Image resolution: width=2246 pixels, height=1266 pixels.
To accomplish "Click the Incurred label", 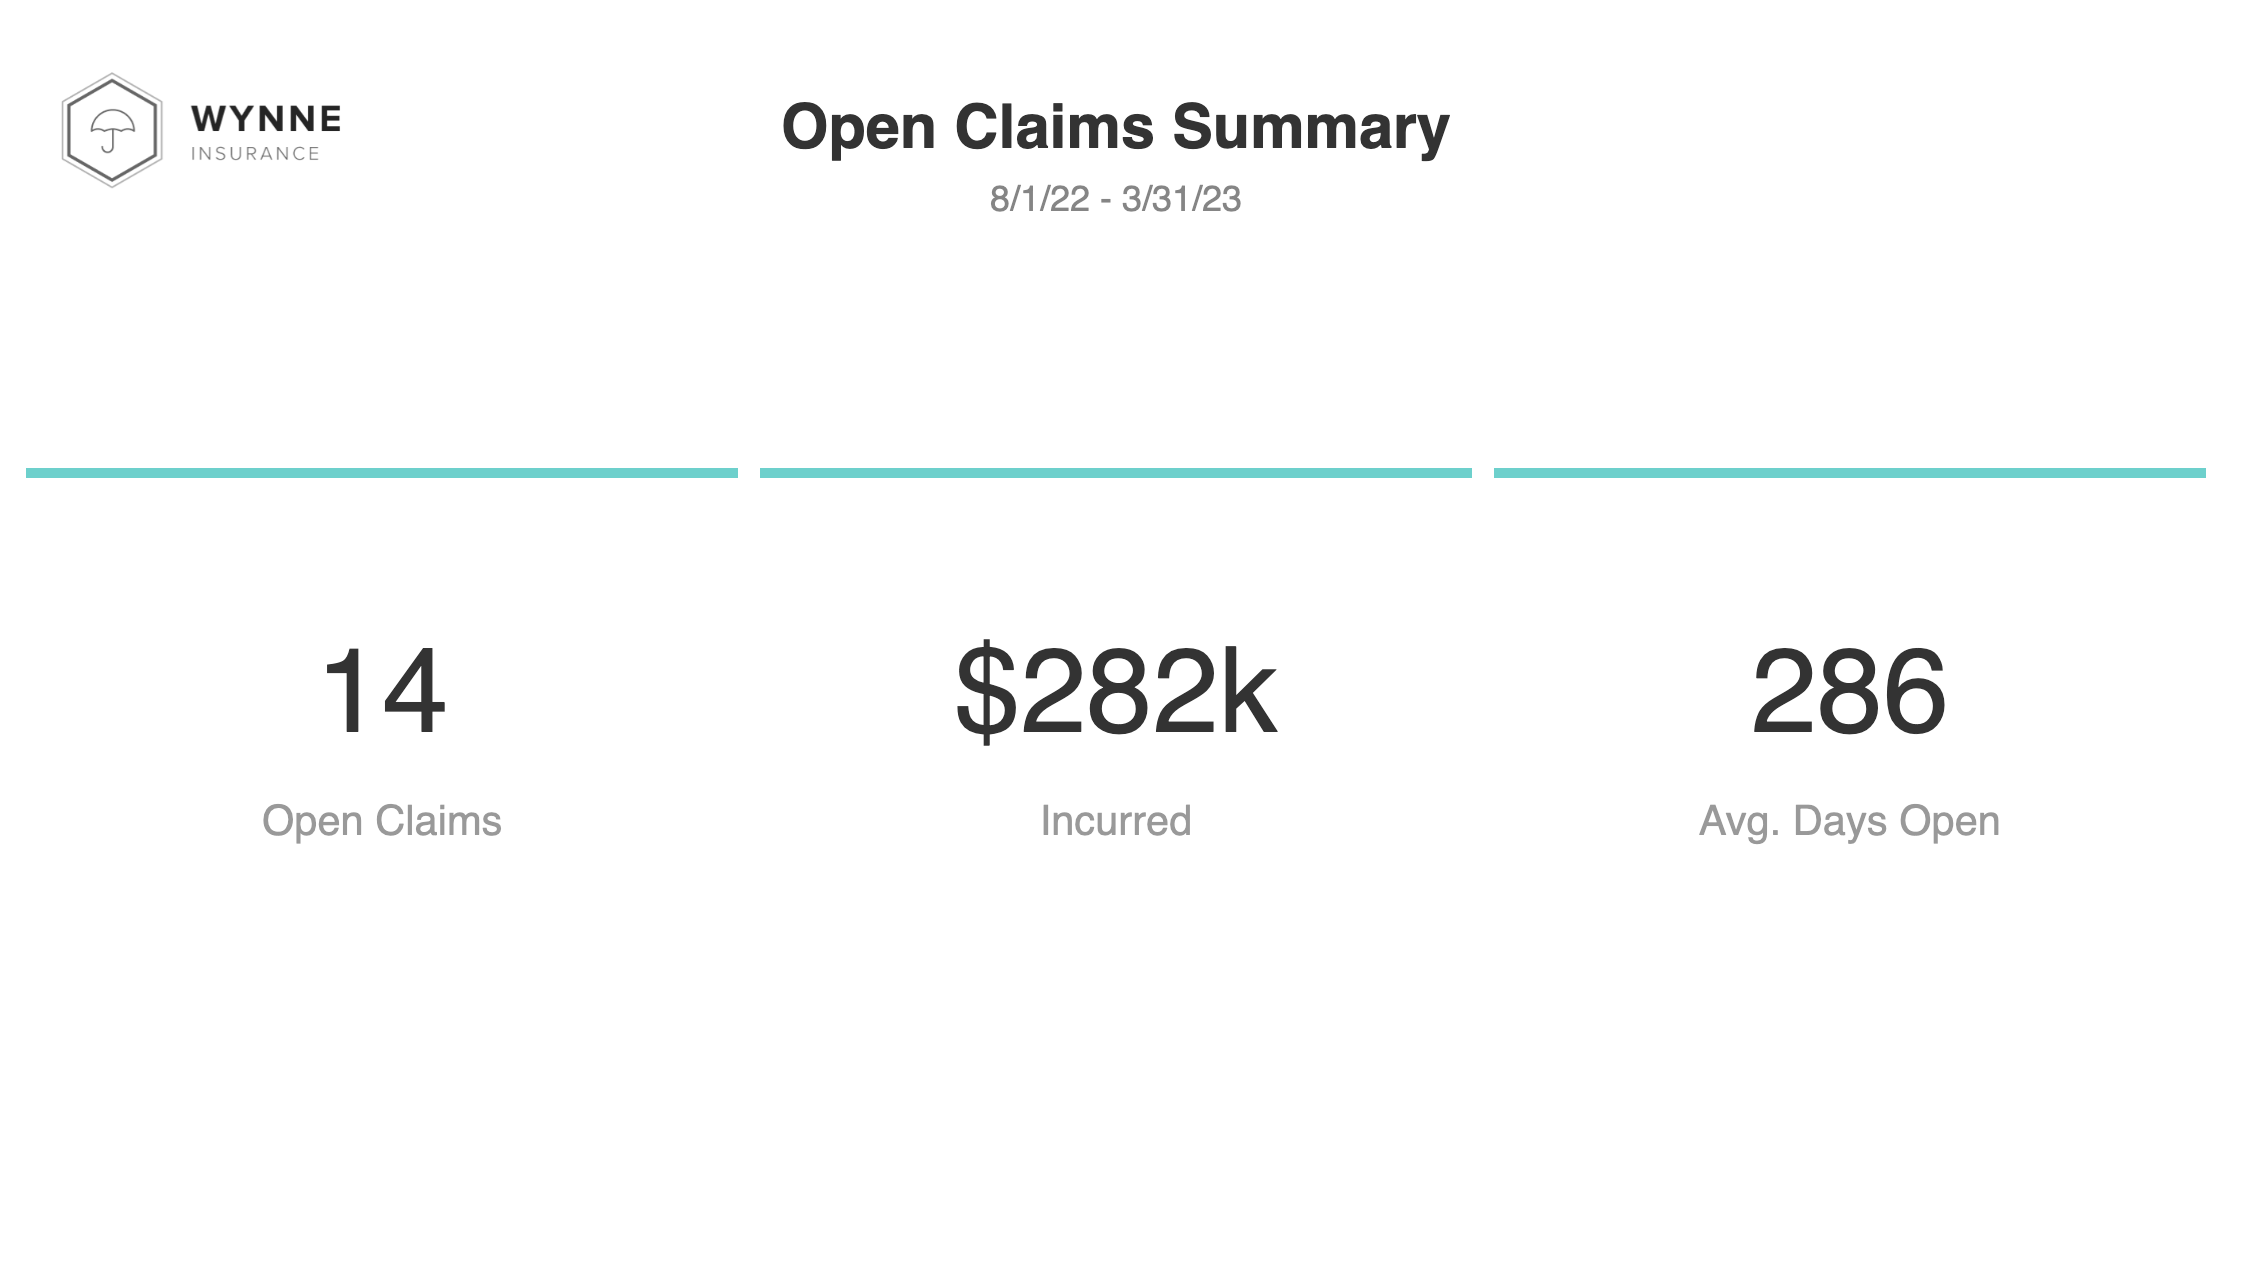I will 1116,821.
